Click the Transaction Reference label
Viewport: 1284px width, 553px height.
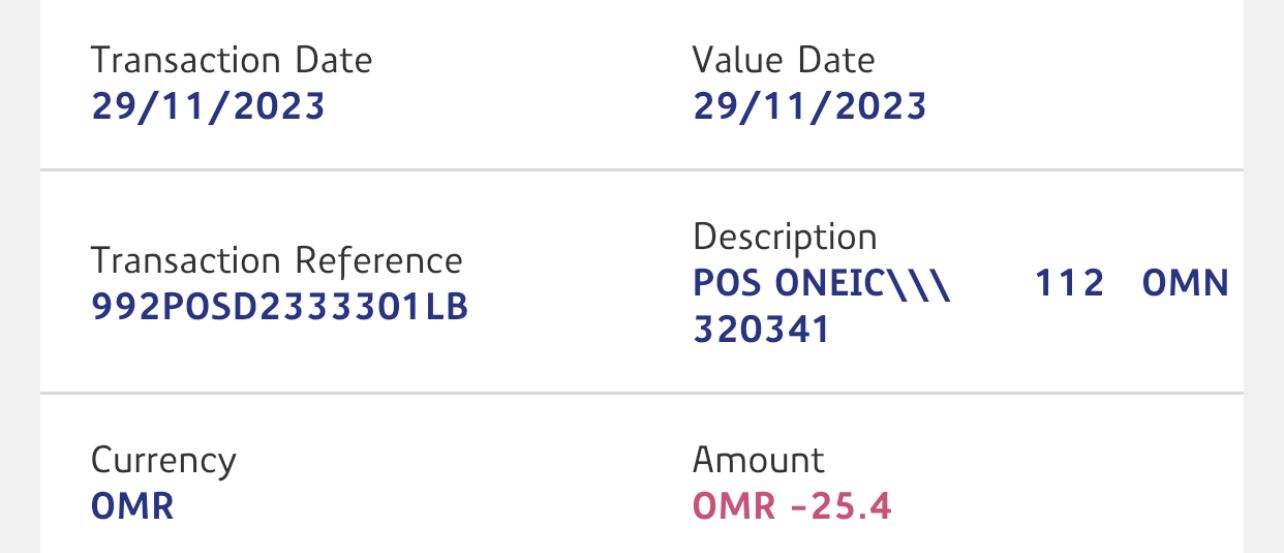click(x=276, y=261)
